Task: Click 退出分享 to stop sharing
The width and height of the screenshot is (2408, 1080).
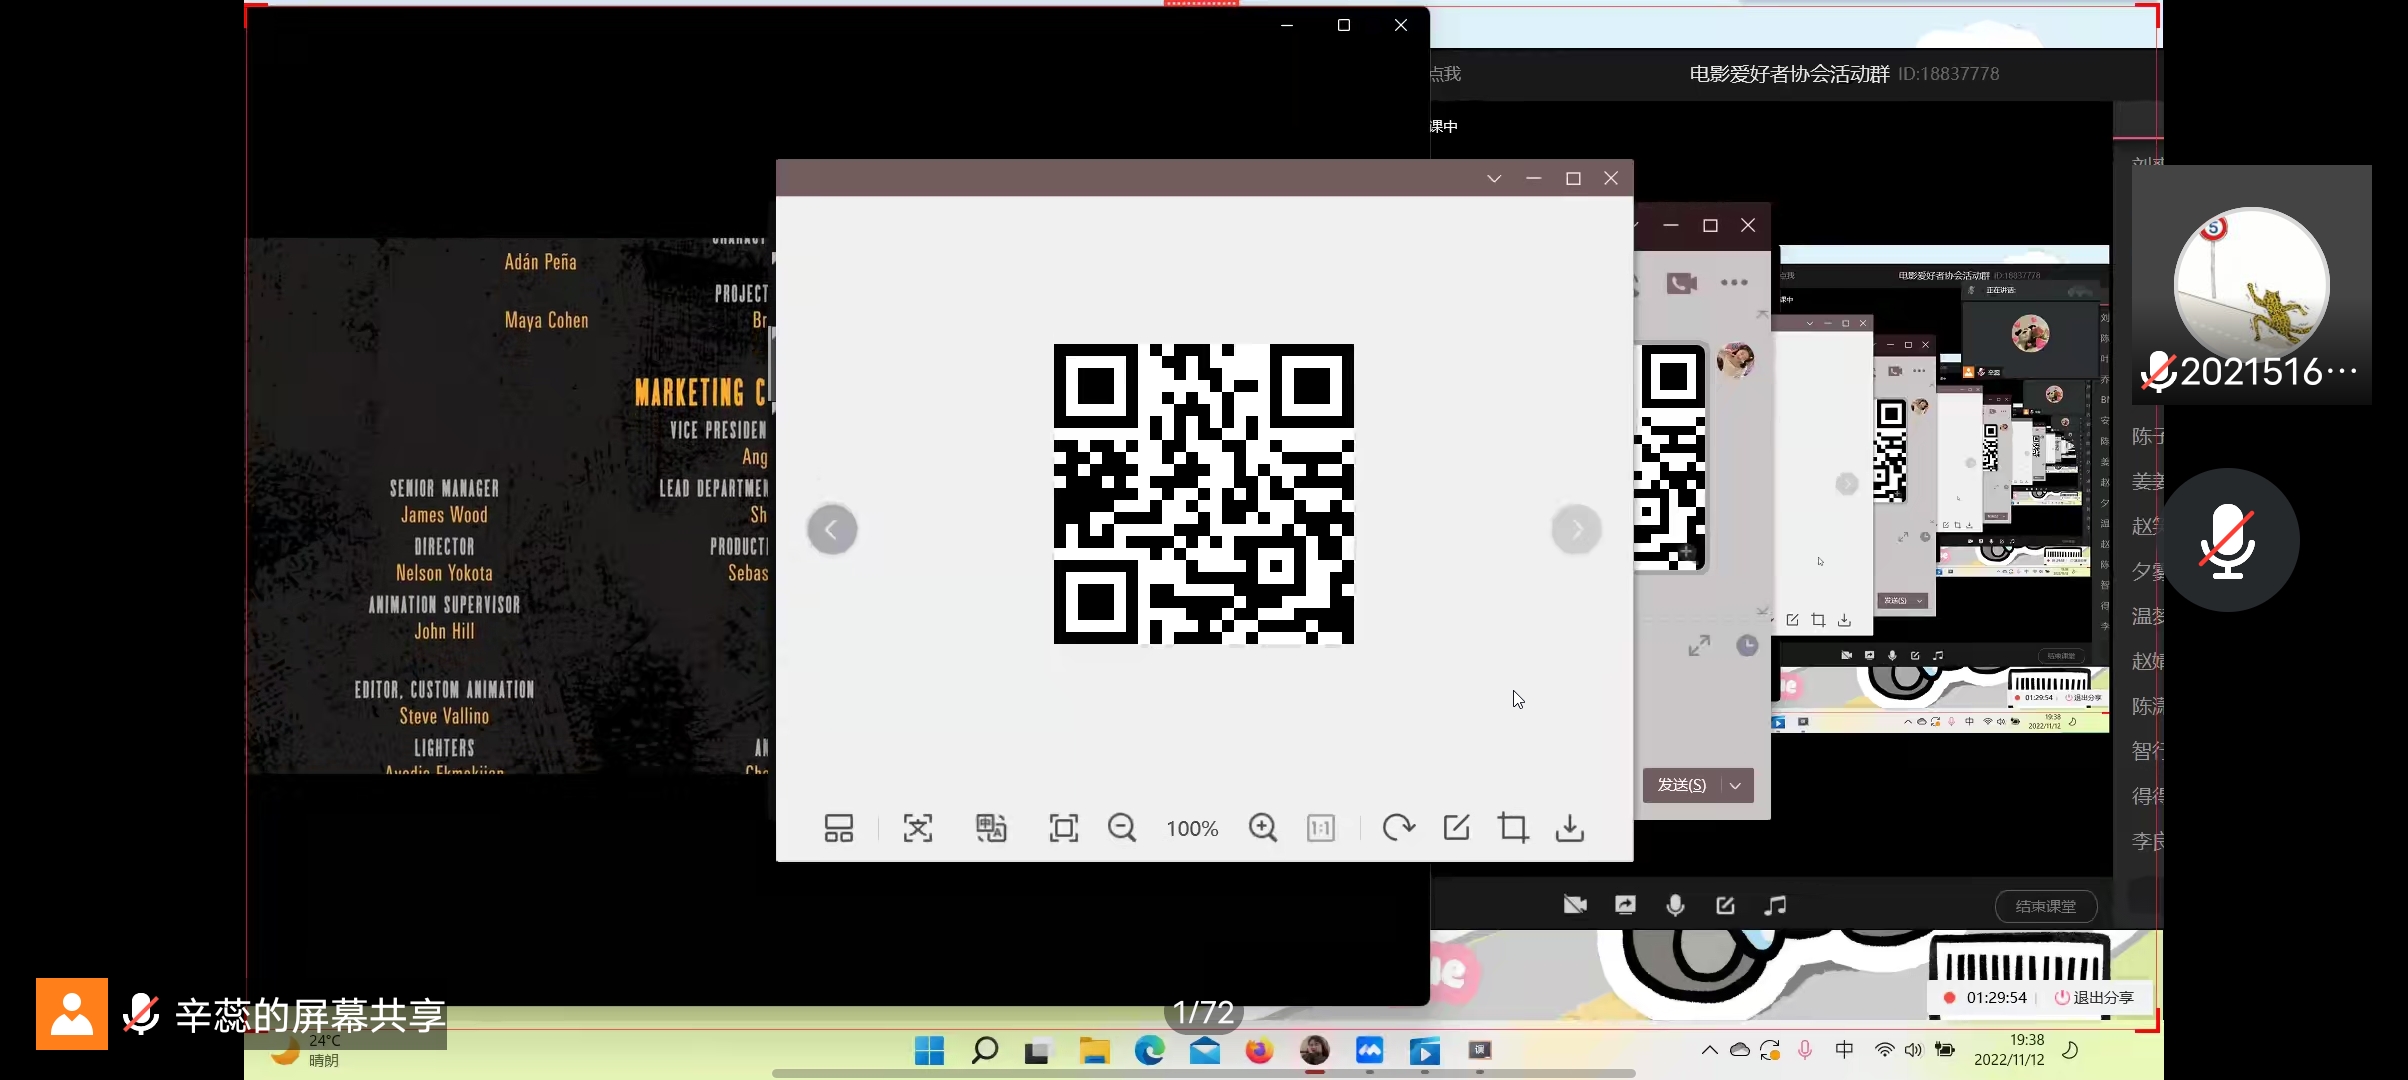Action: pyautogui.click(x=2094, y=997)
